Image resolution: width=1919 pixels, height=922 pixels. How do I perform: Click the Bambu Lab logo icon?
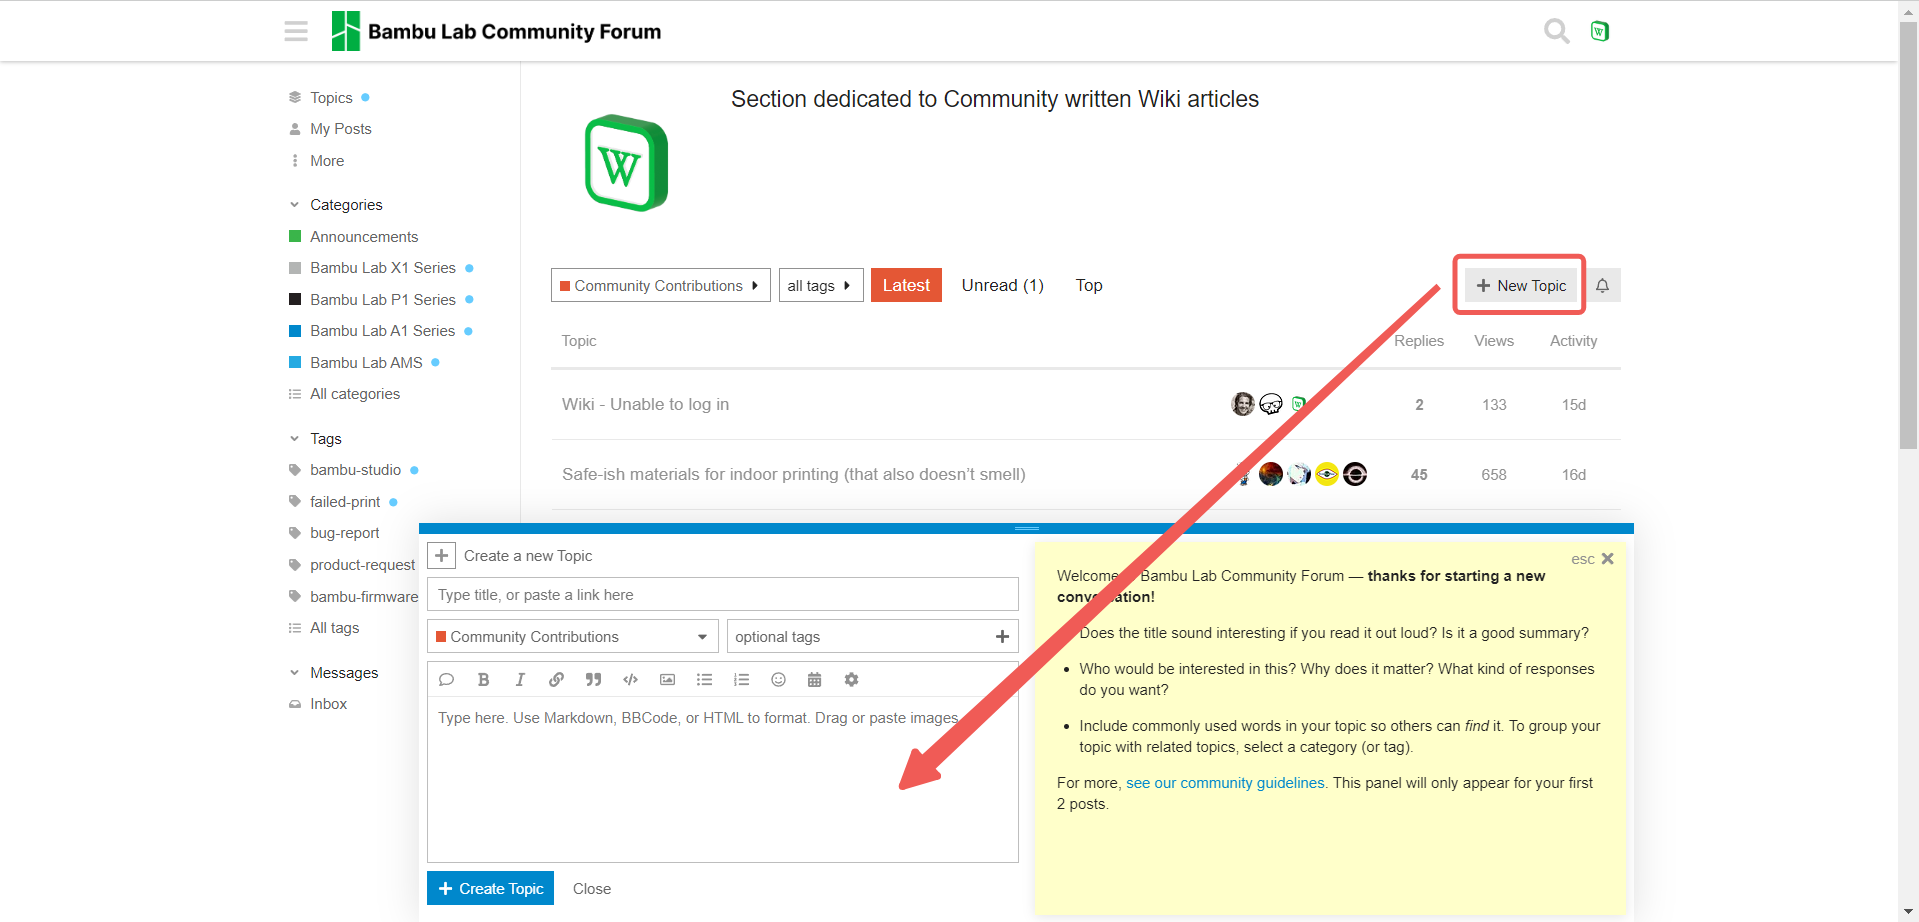pos(345,31)
